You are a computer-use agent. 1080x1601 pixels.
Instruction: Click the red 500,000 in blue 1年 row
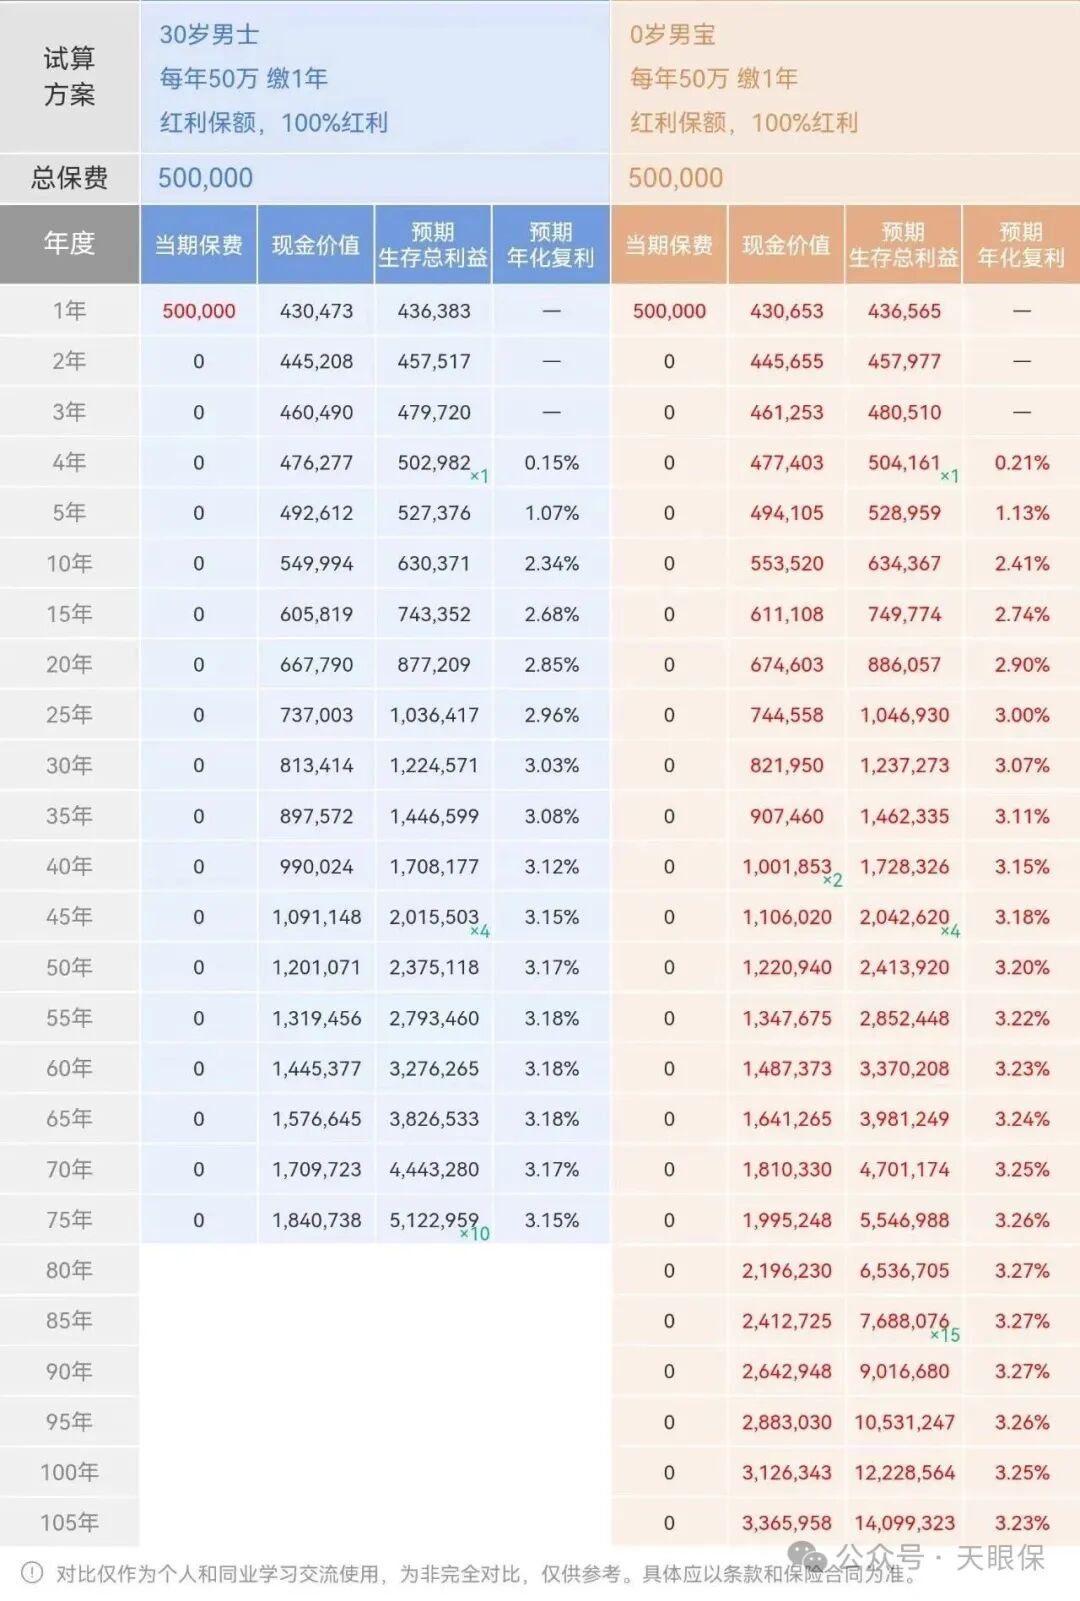click(x=198, y=311)
